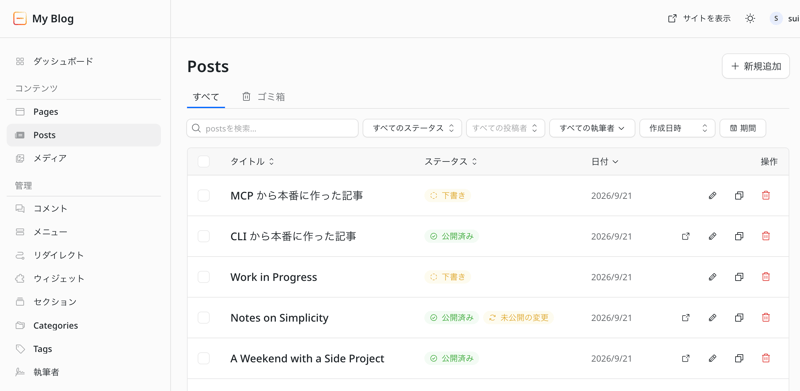Open ウィジェット in the sidebar
The image size is (800, 391).
pyautogui.click(x=84, y=279)
